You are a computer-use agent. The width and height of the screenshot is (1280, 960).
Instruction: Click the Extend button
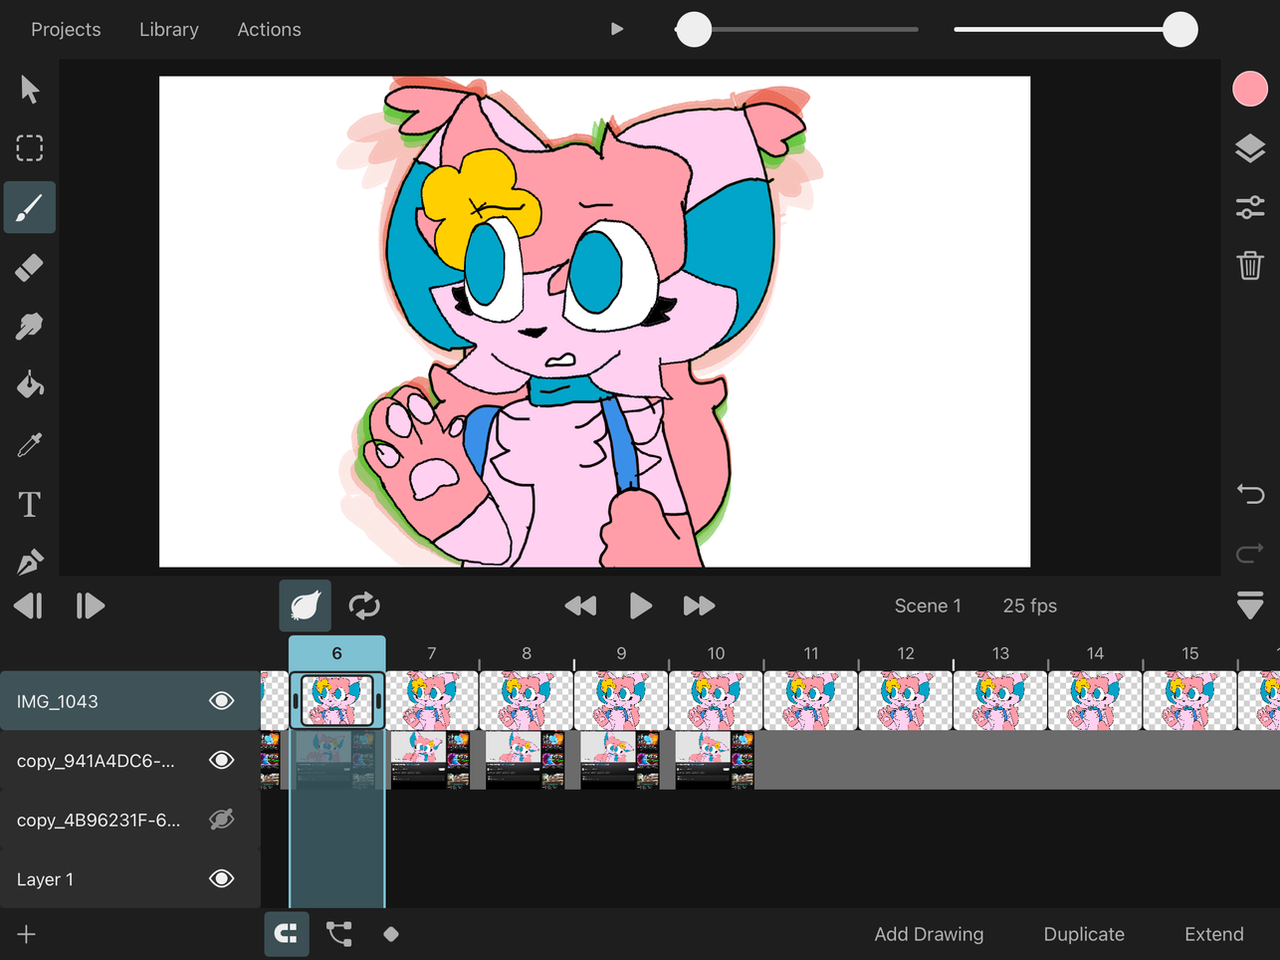(1214, 934)
